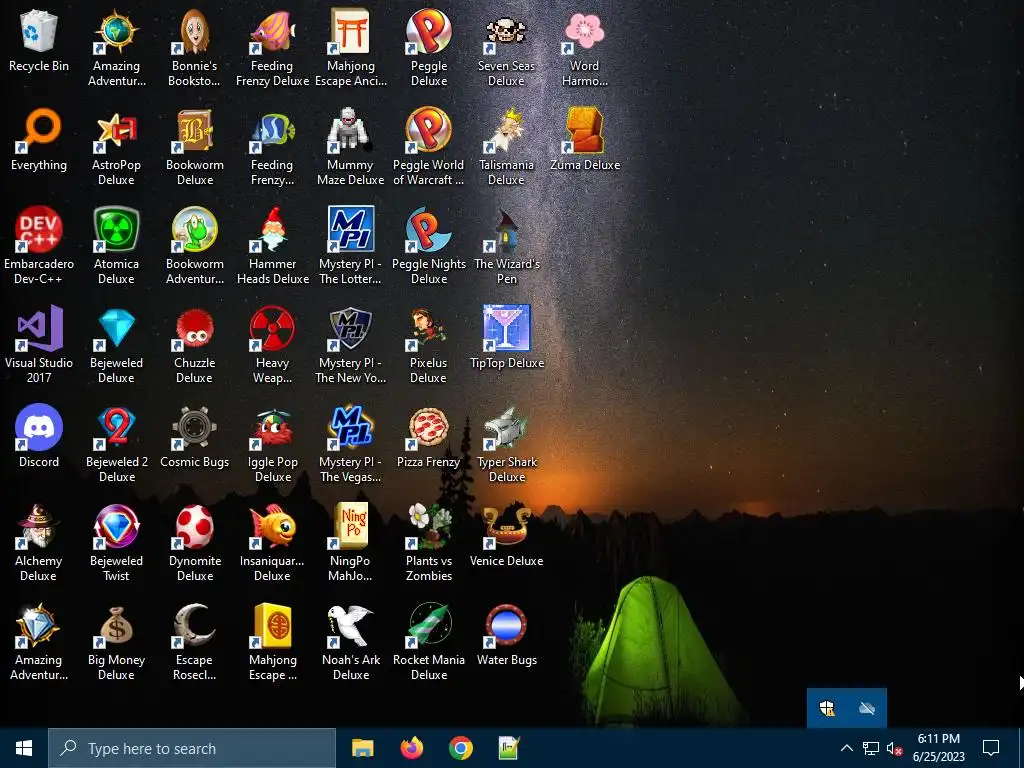Click the Cosmic Bugs gear icon
1024x768 pixels.
[195, 427]
